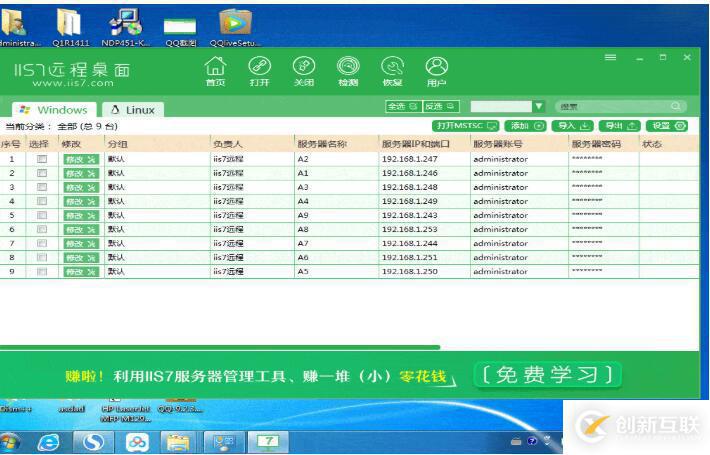Click the 免费学习 banner button
The width and height of the screenshot is (710, 455).
click(547, 375)
